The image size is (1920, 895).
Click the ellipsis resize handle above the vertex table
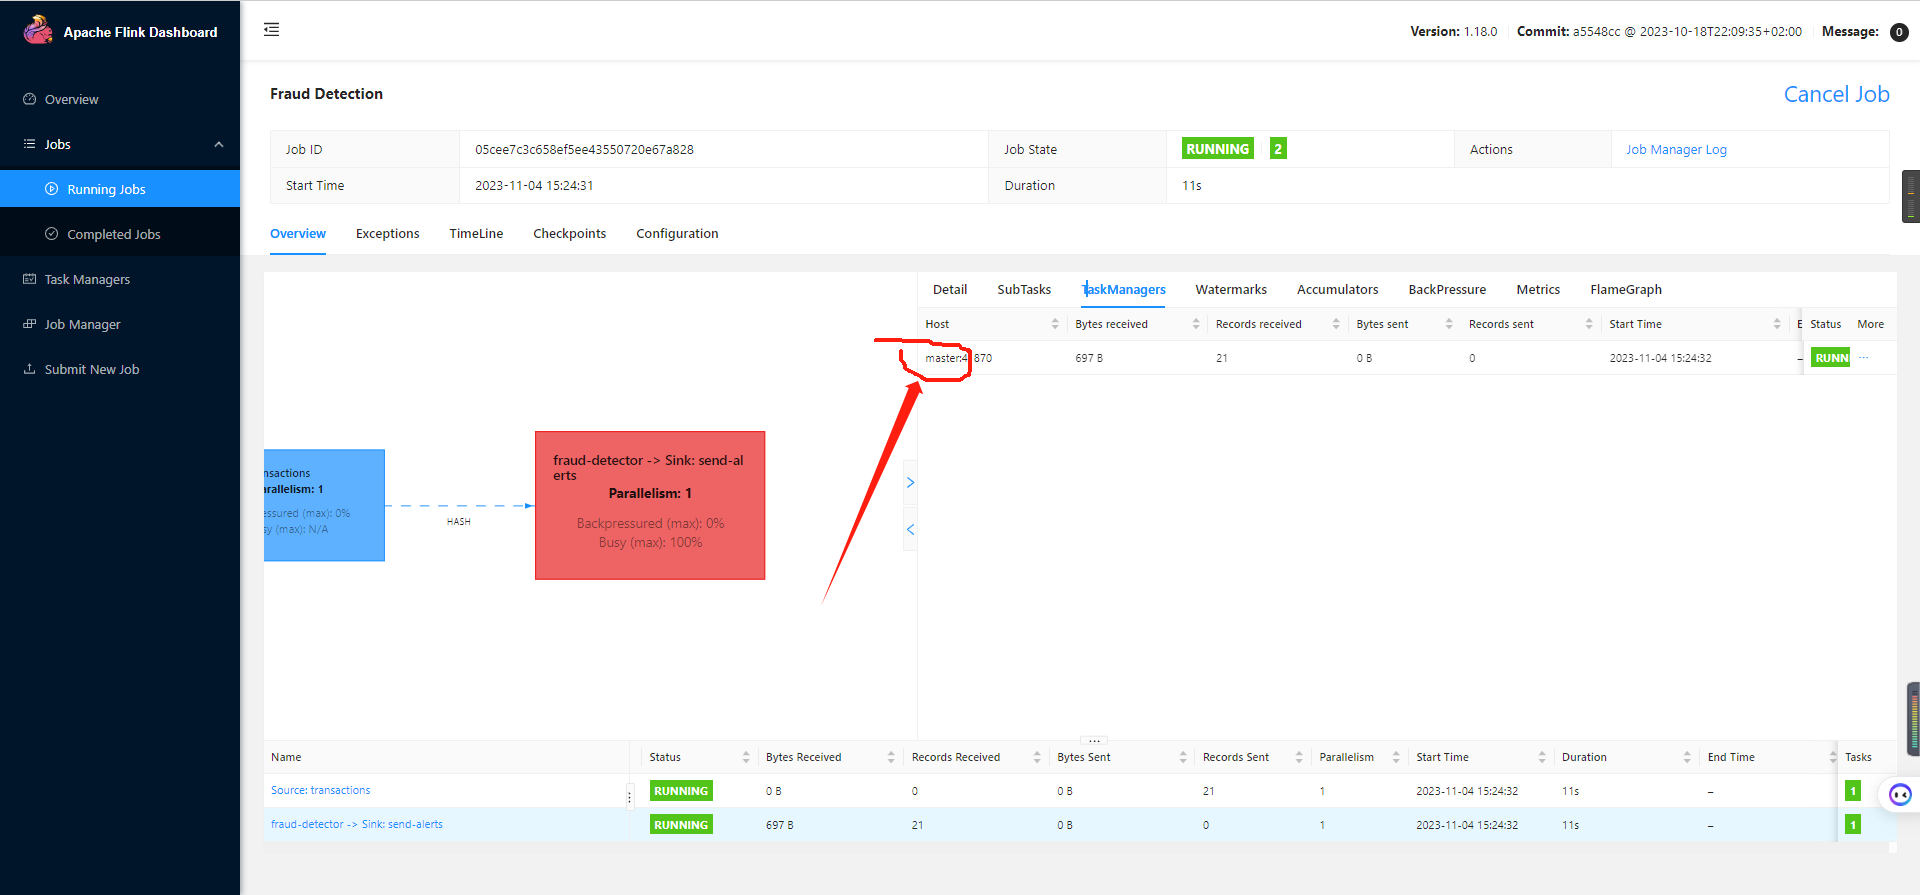(x=1095, y=741)
